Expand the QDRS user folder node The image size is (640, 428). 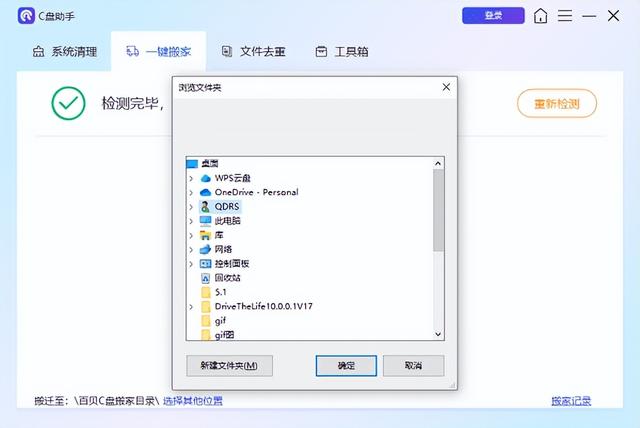pos(191,207)
